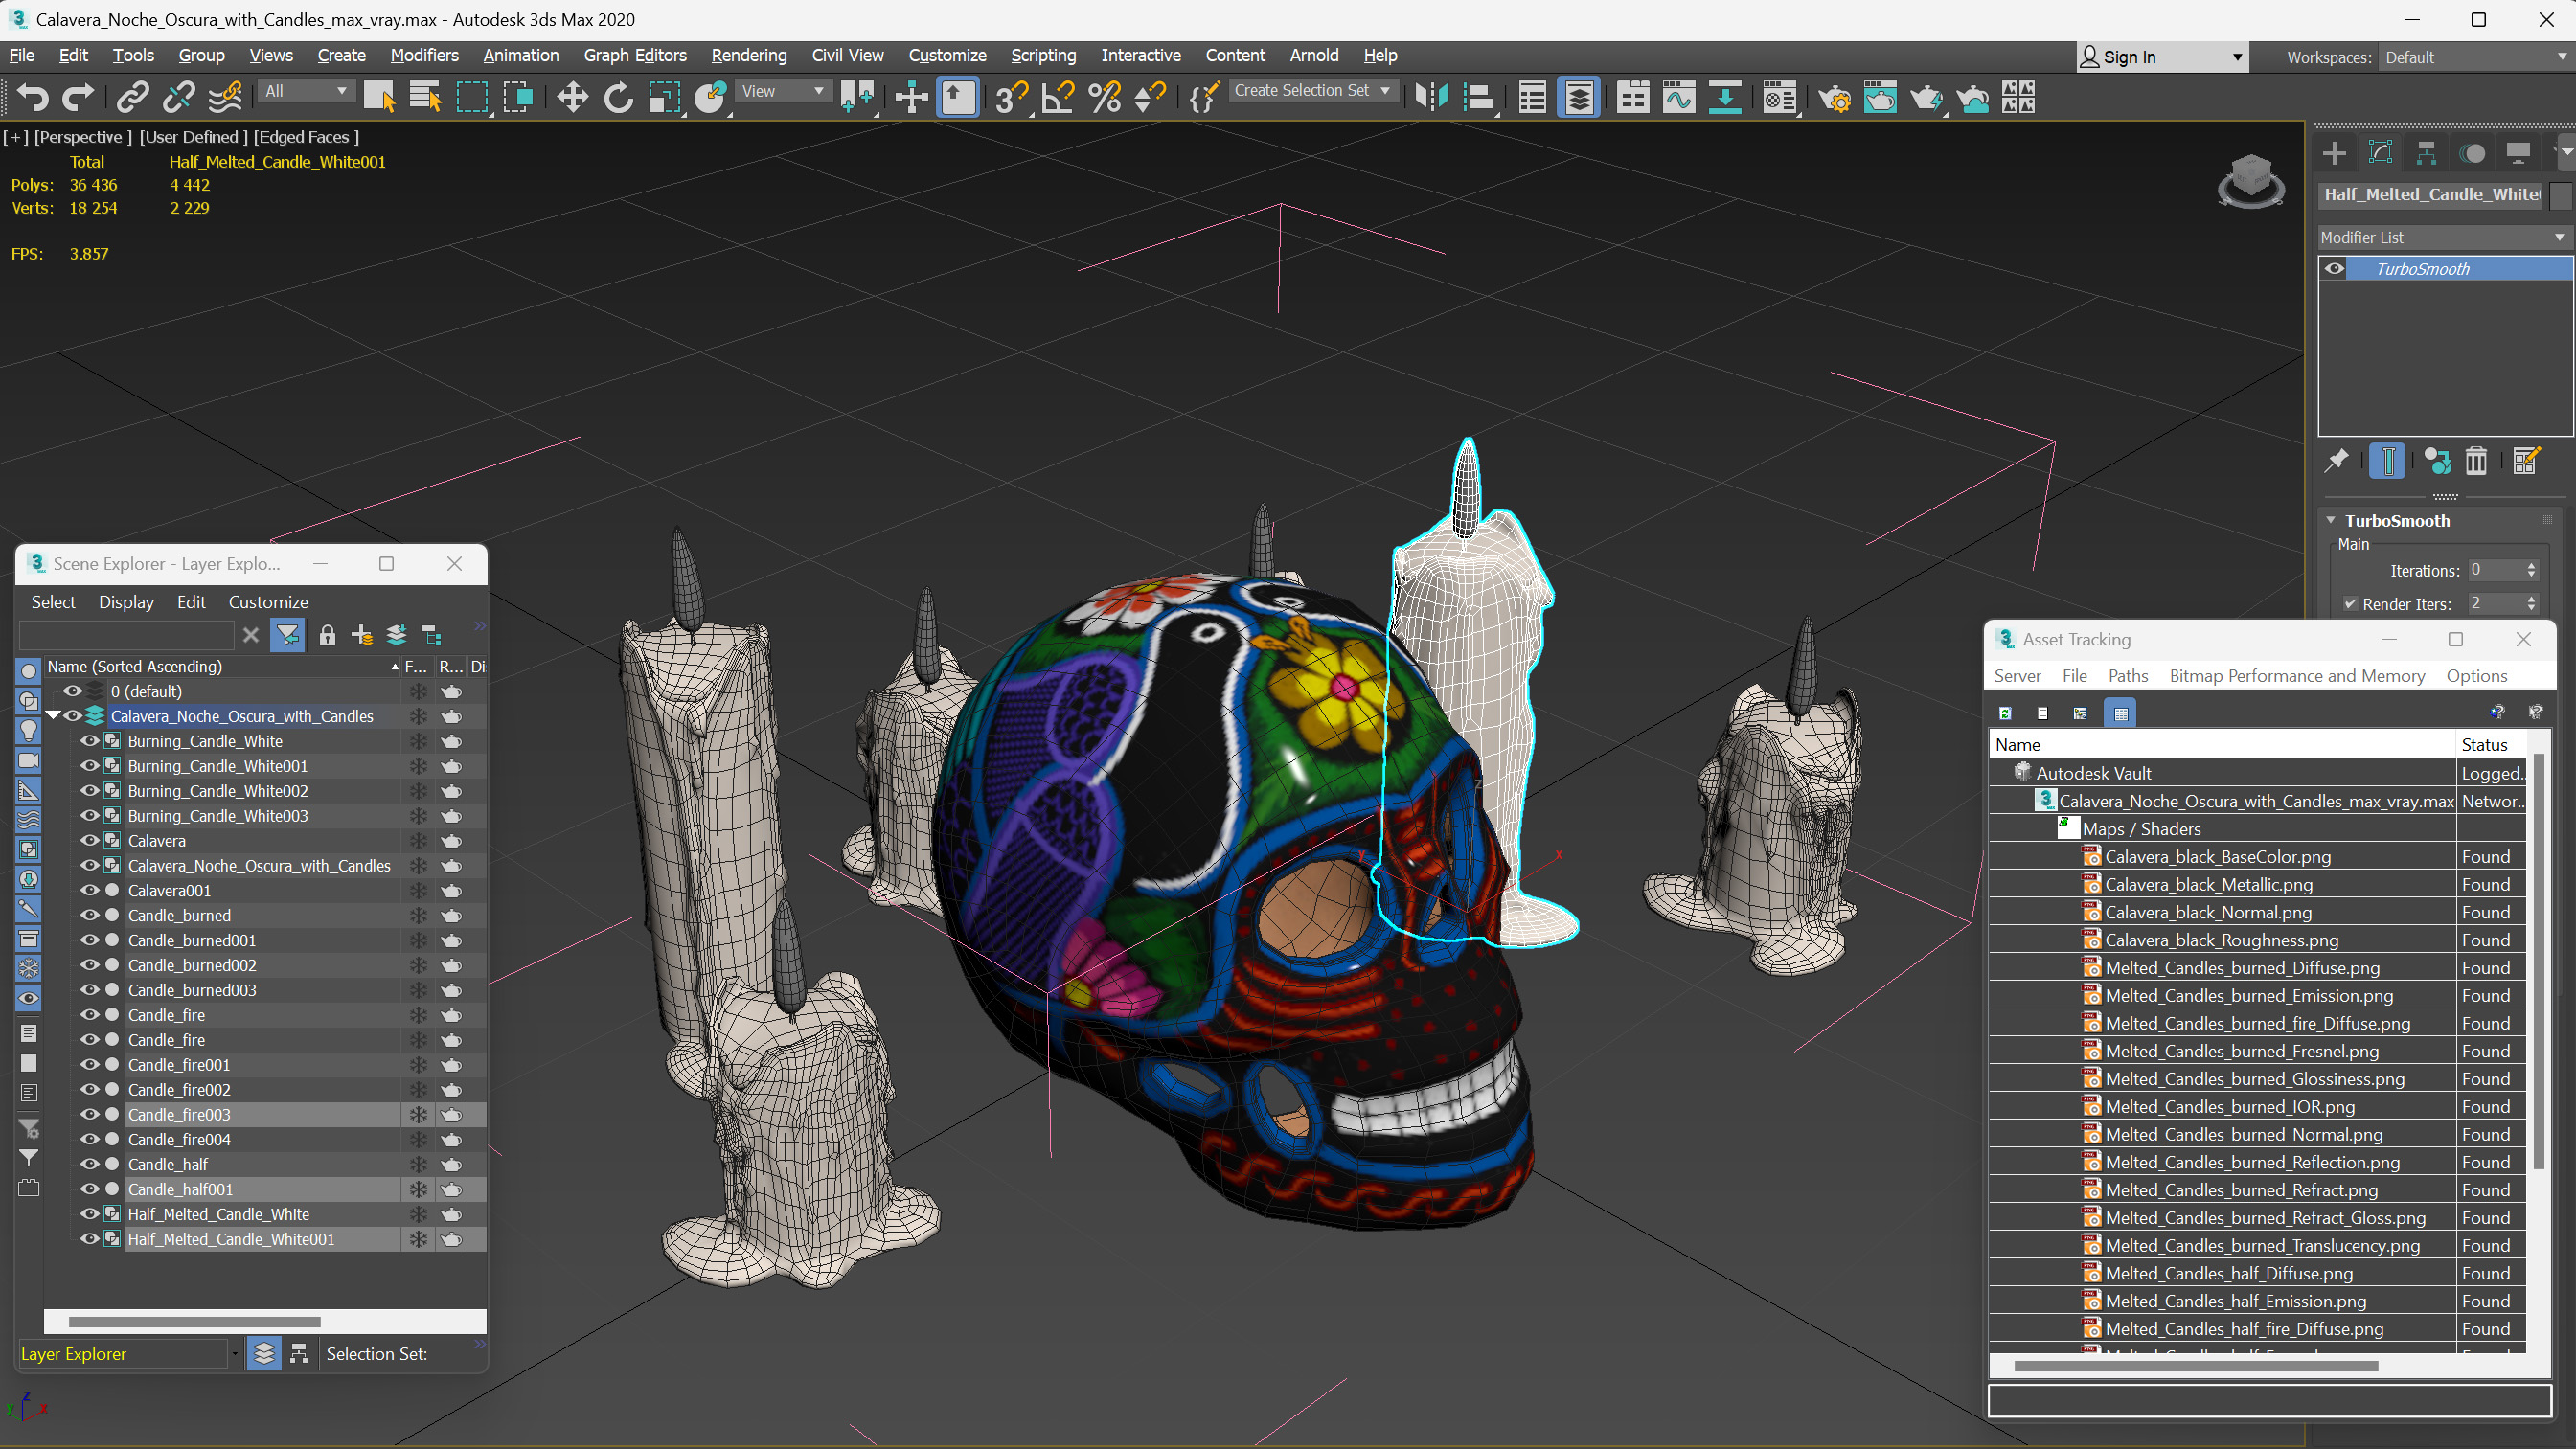Open selection filter All dropdown
The height and width of the screenshot is (1449, 2576).
coord(306,91)
